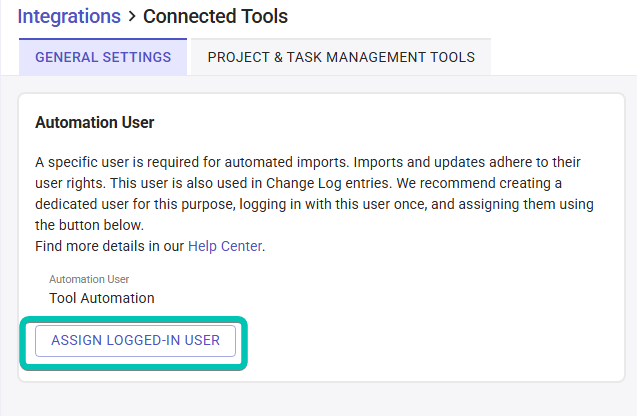Select the small Automation User field label

click(x=89, y=279)
